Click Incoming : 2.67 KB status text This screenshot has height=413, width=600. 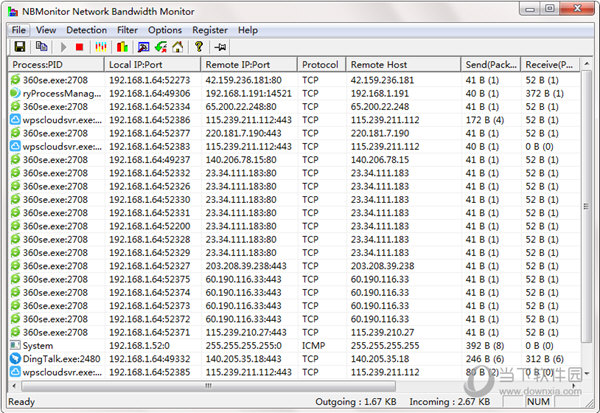[x=450, y=402]
